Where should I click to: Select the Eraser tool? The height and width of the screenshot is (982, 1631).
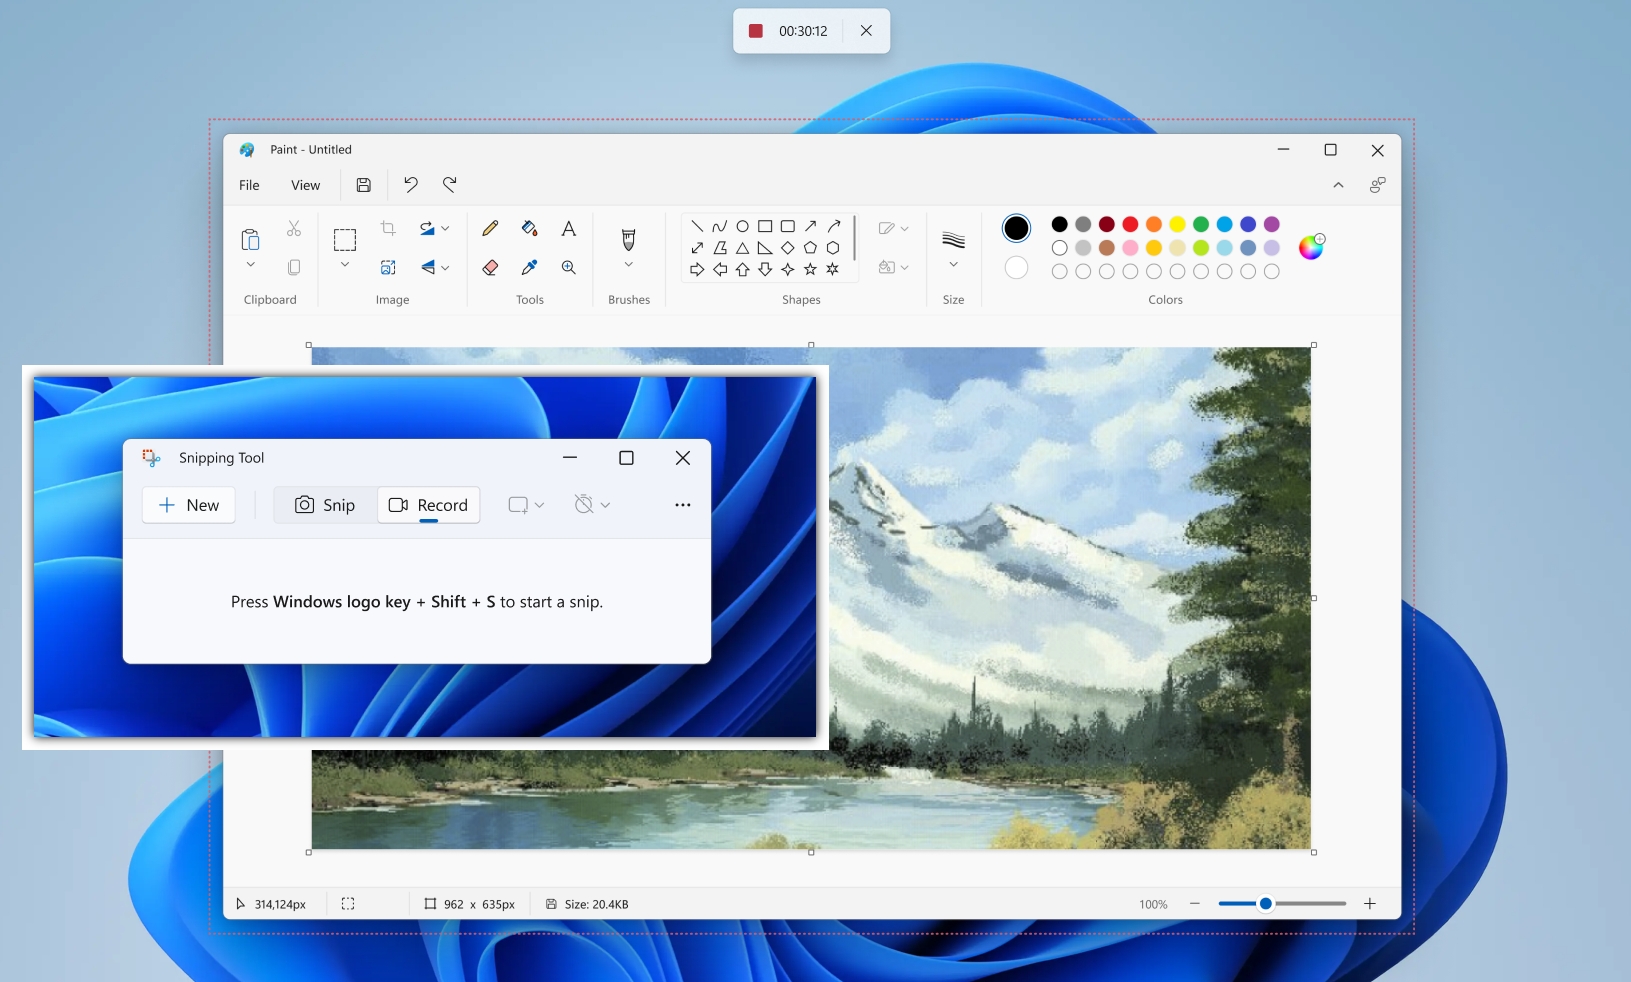click(x=490, y=267)
